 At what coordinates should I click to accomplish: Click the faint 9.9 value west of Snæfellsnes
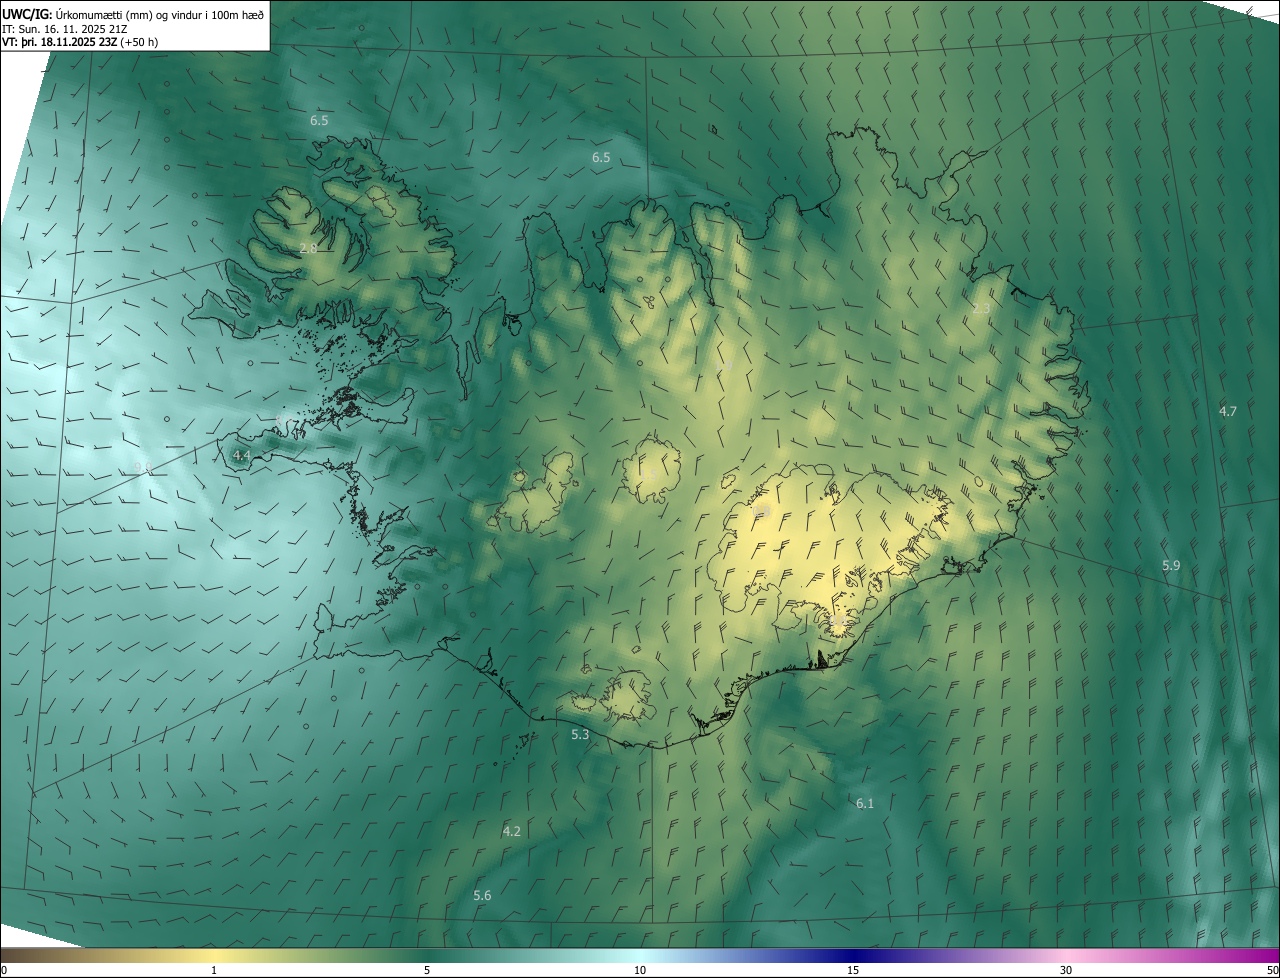click(143, 468)
